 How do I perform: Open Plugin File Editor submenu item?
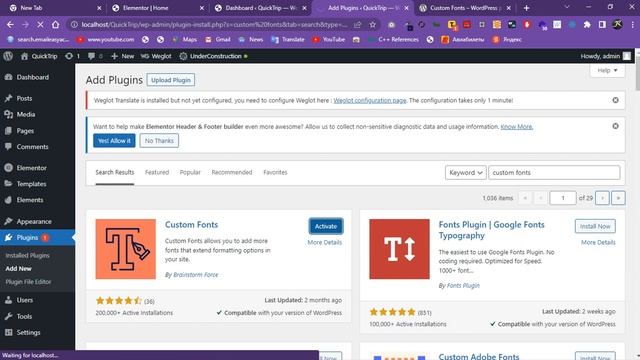[28, 282]
